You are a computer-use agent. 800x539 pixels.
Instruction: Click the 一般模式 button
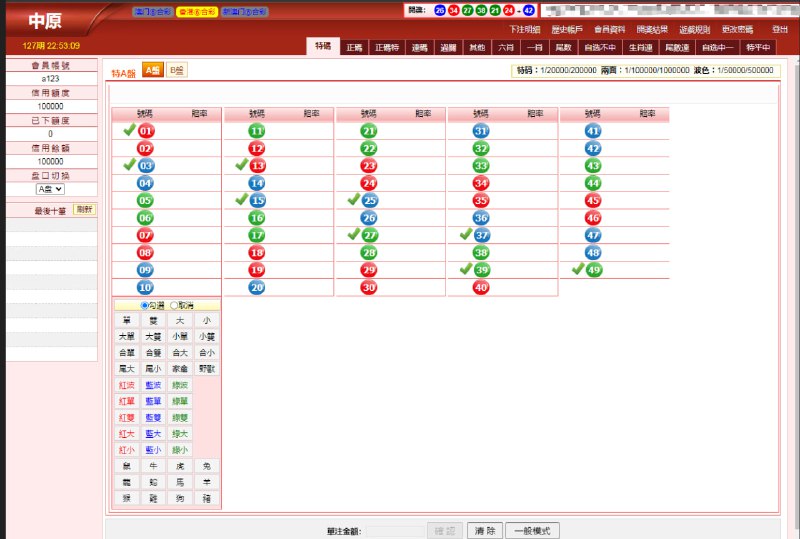(532, 531)
